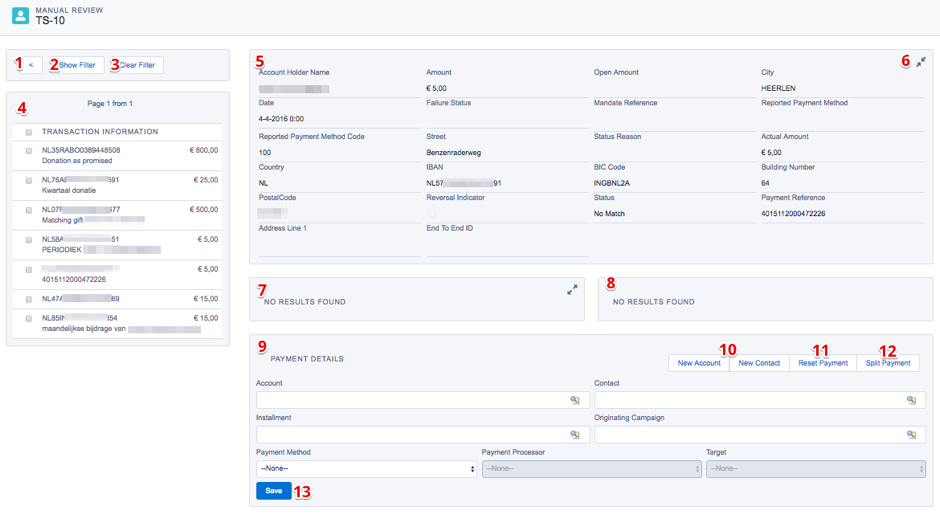Check the Donation as promised transaction
The height and width of the screenshot is (519, 940).
[29, 151]
